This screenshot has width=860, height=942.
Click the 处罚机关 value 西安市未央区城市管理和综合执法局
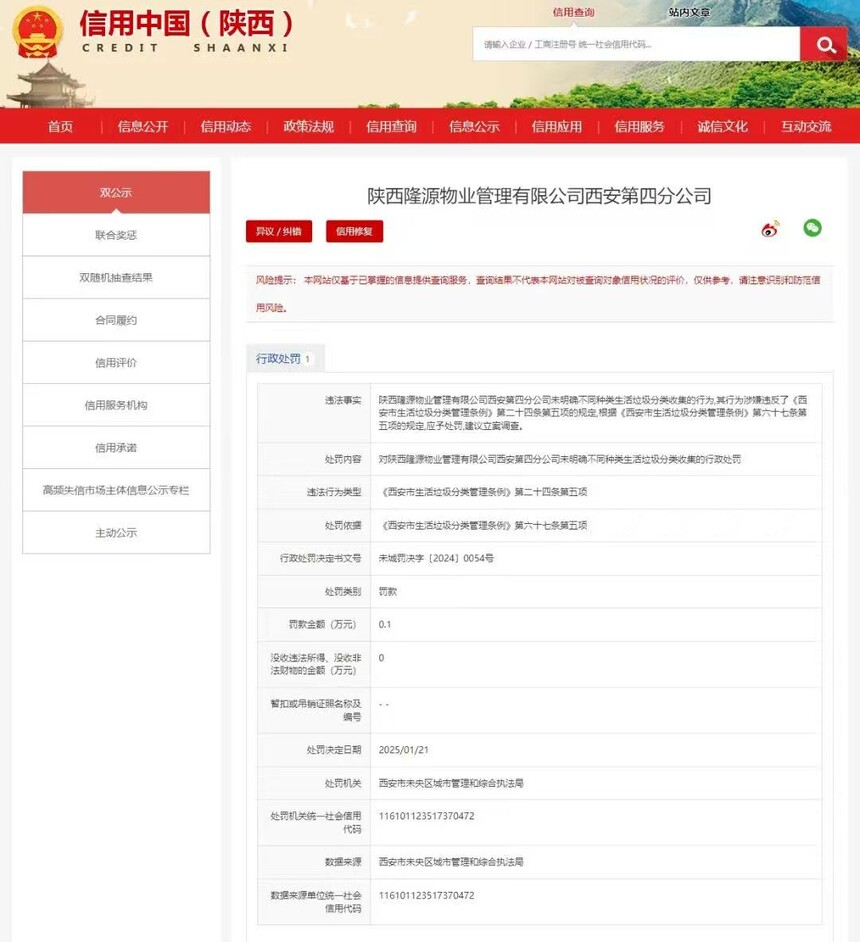450,783
